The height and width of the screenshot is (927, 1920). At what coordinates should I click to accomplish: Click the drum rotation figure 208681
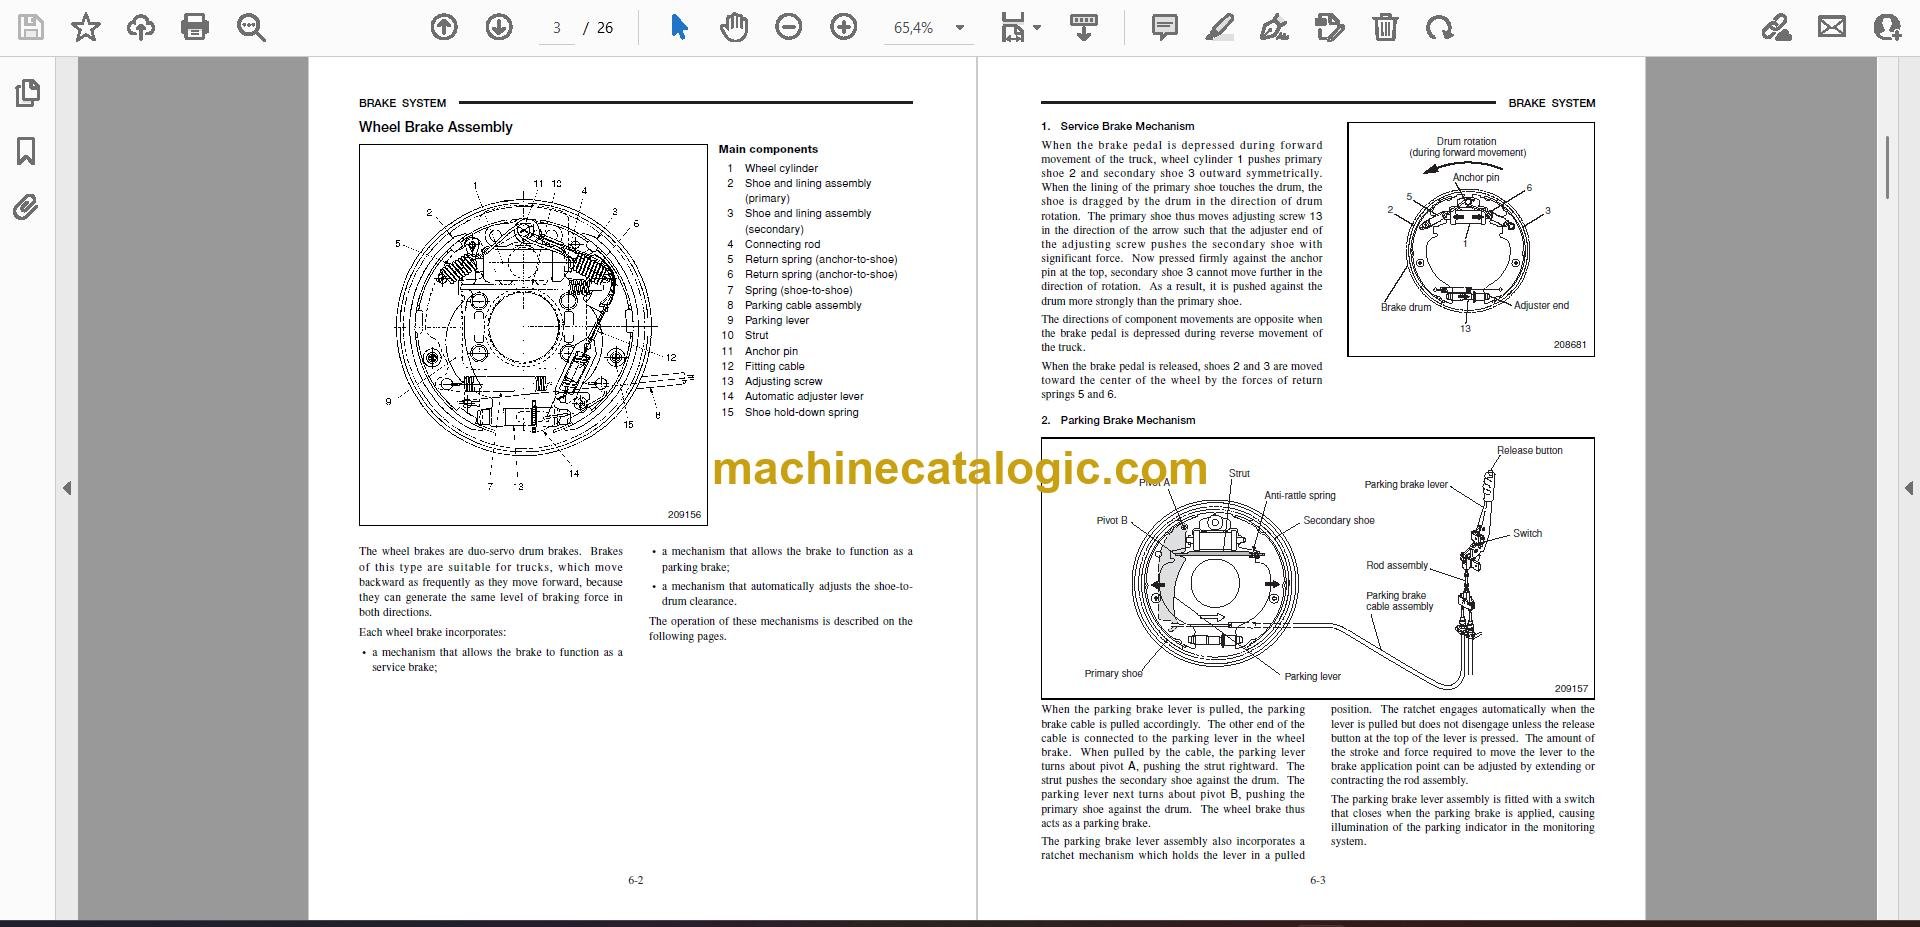(1471, 239)
